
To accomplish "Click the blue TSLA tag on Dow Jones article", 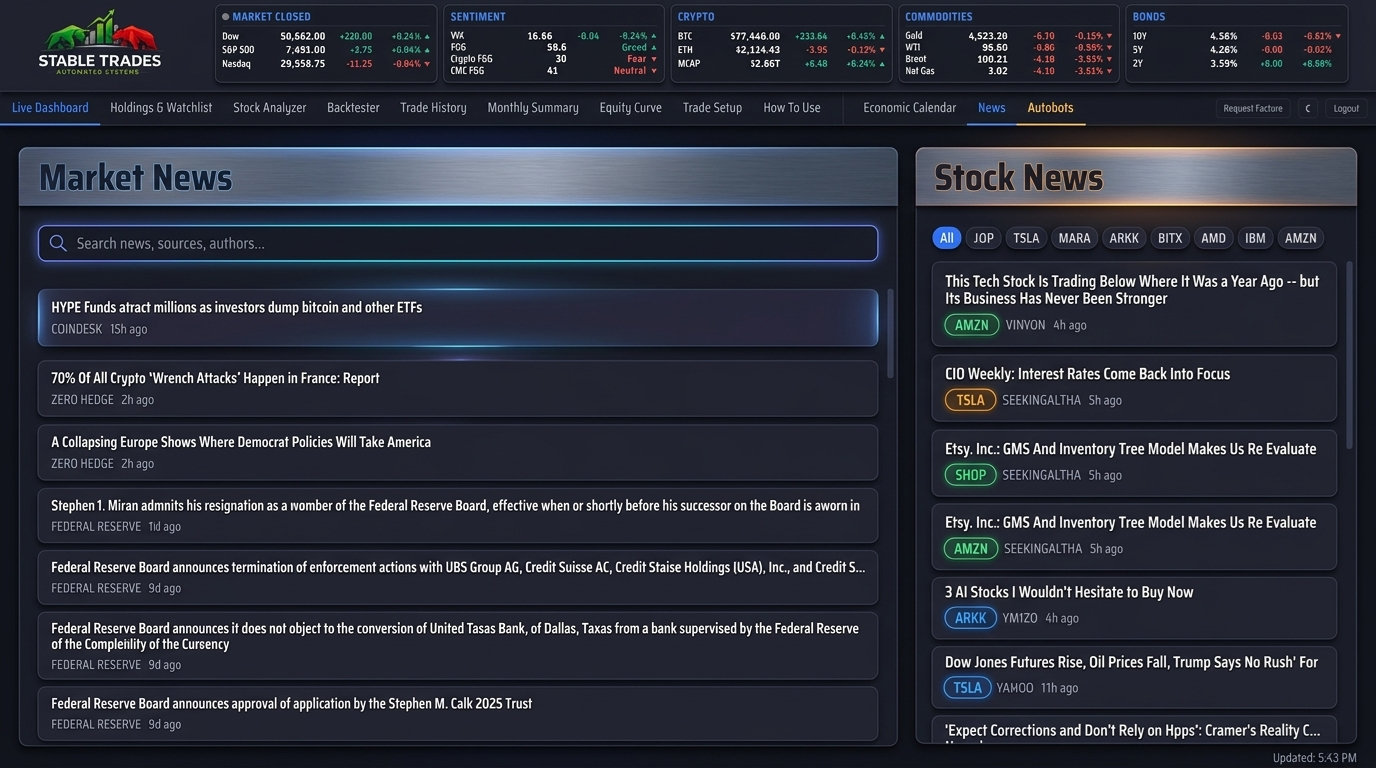I will point(967,688).
